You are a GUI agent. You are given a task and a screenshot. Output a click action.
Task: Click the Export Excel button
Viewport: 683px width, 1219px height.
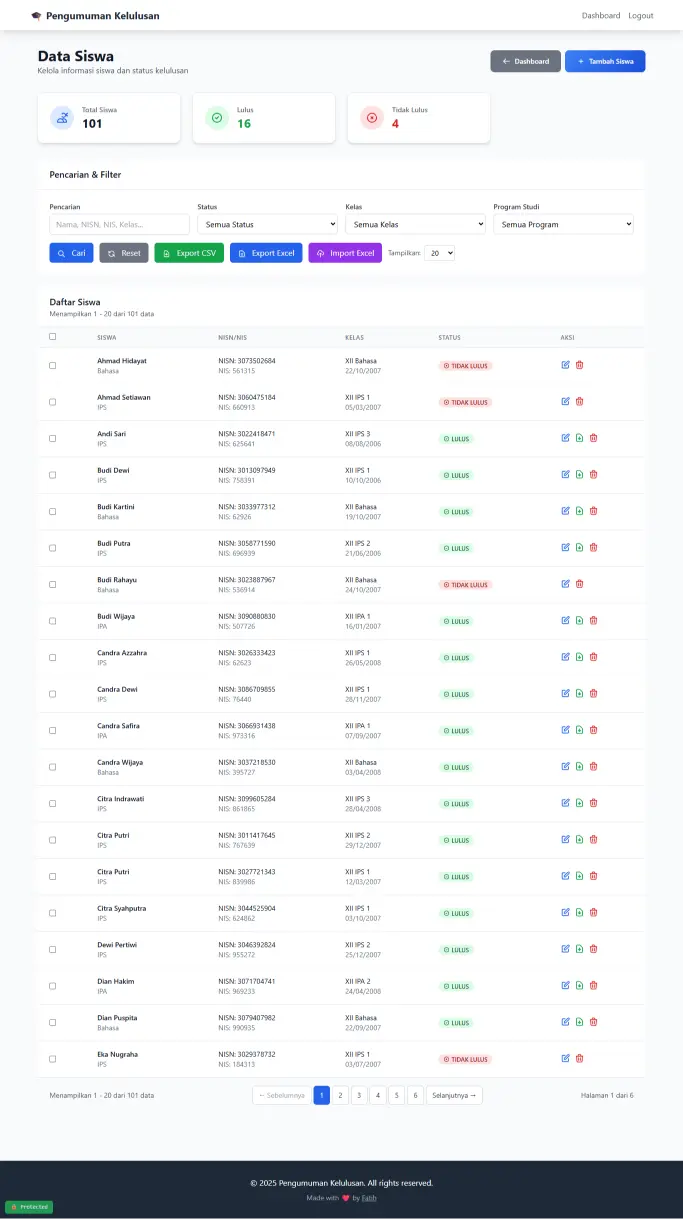click(x=266, y=253)
